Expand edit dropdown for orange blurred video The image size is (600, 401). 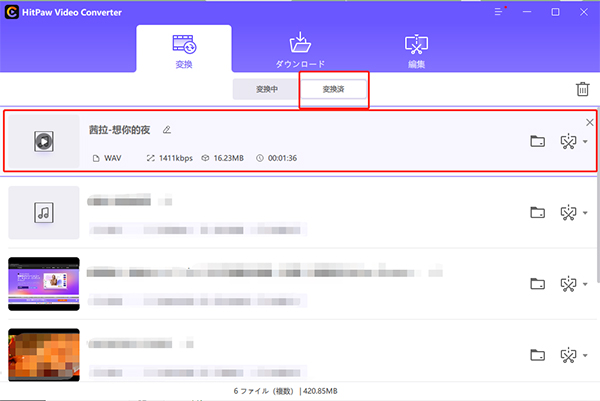pyautogui.click(x=585, y=355)
